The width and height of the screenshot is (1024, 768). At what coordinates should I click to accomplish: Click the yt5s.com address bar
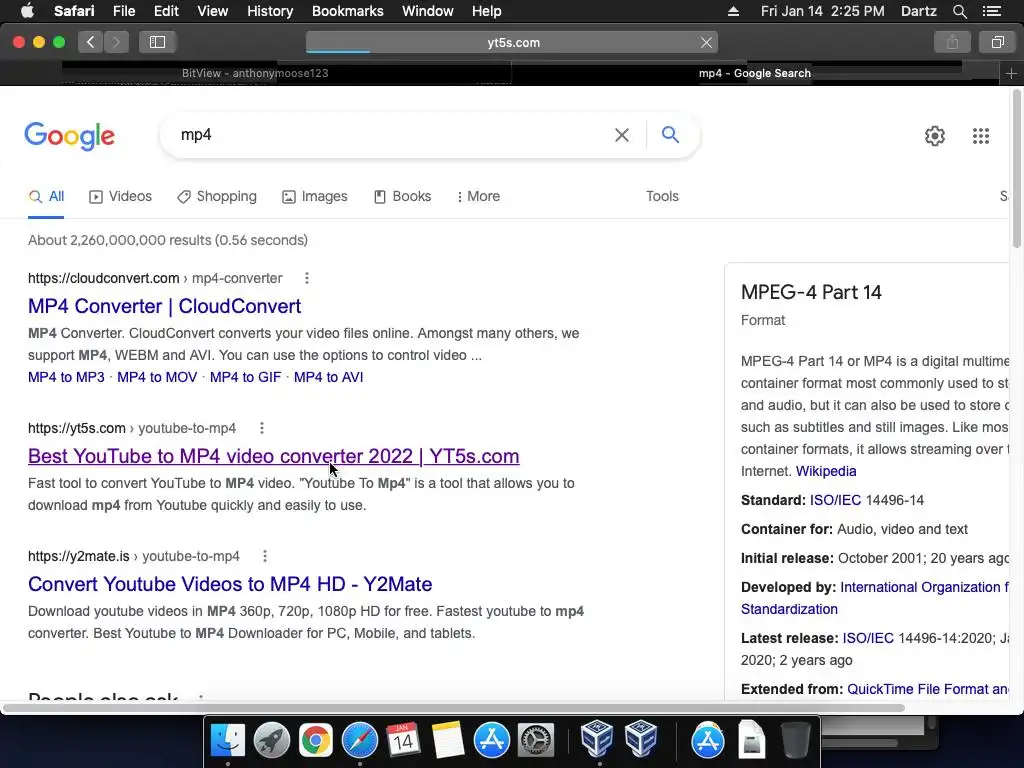point(512,42)
